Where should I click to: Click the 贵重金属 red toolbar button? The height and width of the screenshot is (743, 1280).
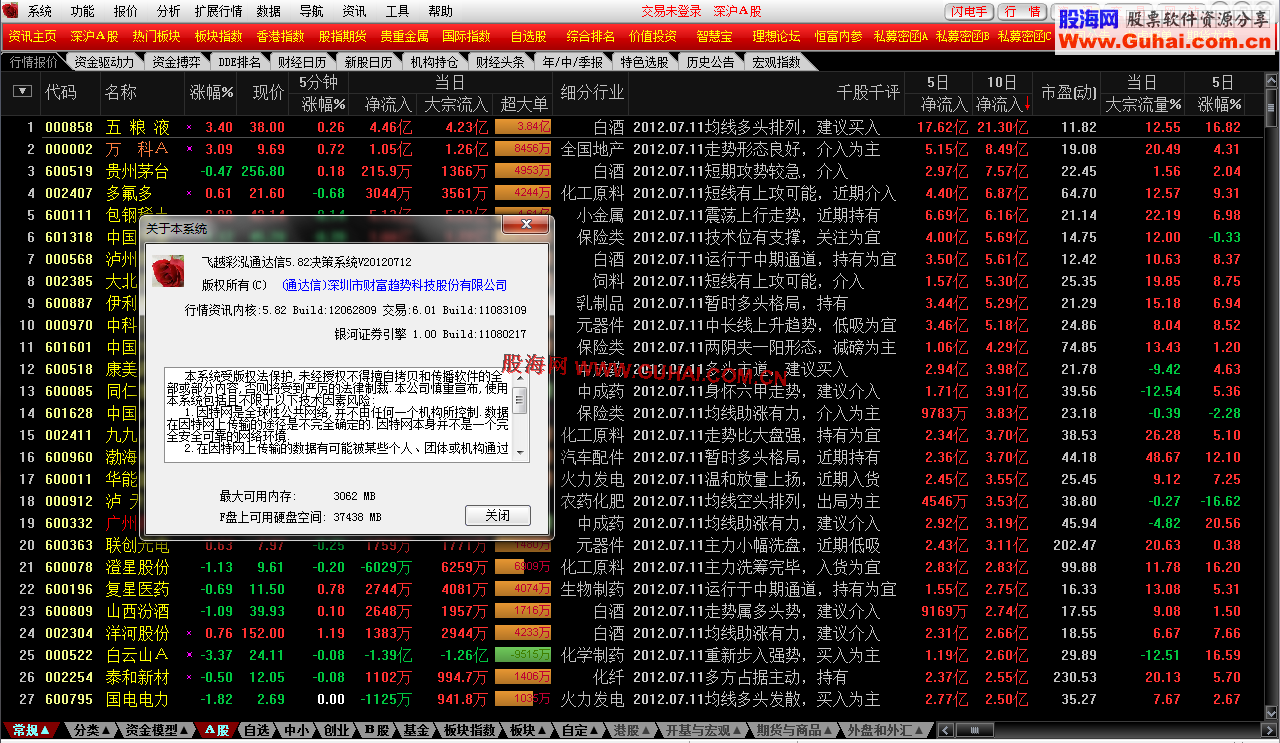coord(405,36)
